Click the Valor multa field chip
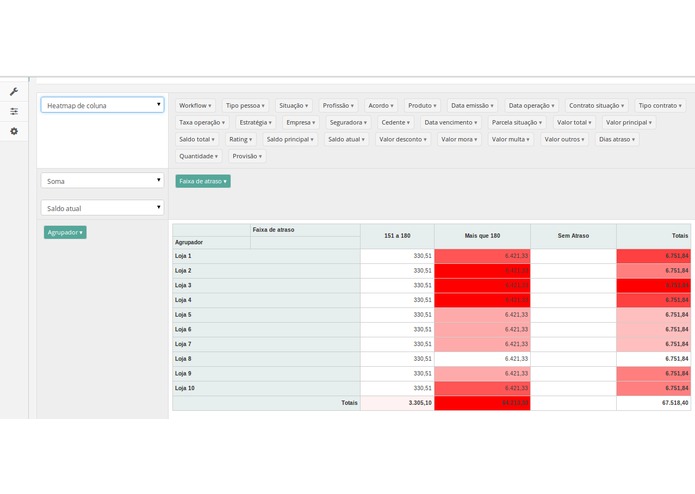 (510, 139)
